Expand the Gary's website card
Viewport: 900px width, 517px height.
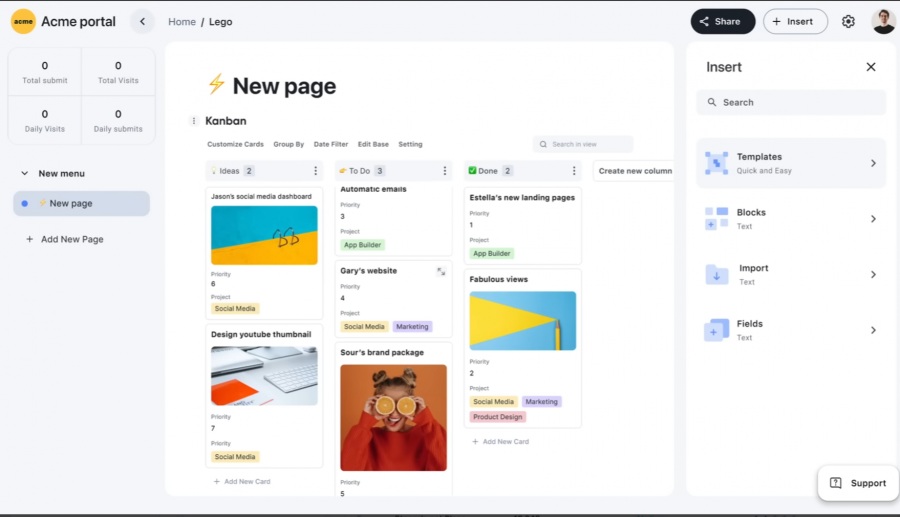coord(441,271)
